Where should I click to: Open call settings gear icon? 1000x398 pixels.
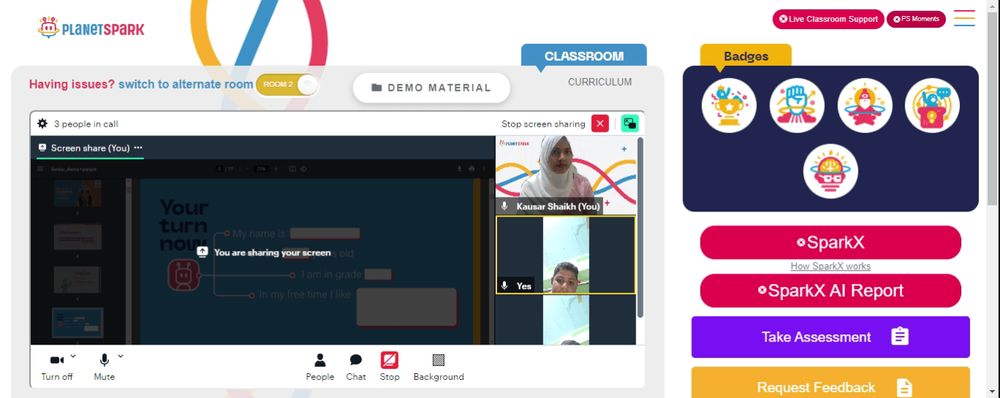[x=42, y=124]
